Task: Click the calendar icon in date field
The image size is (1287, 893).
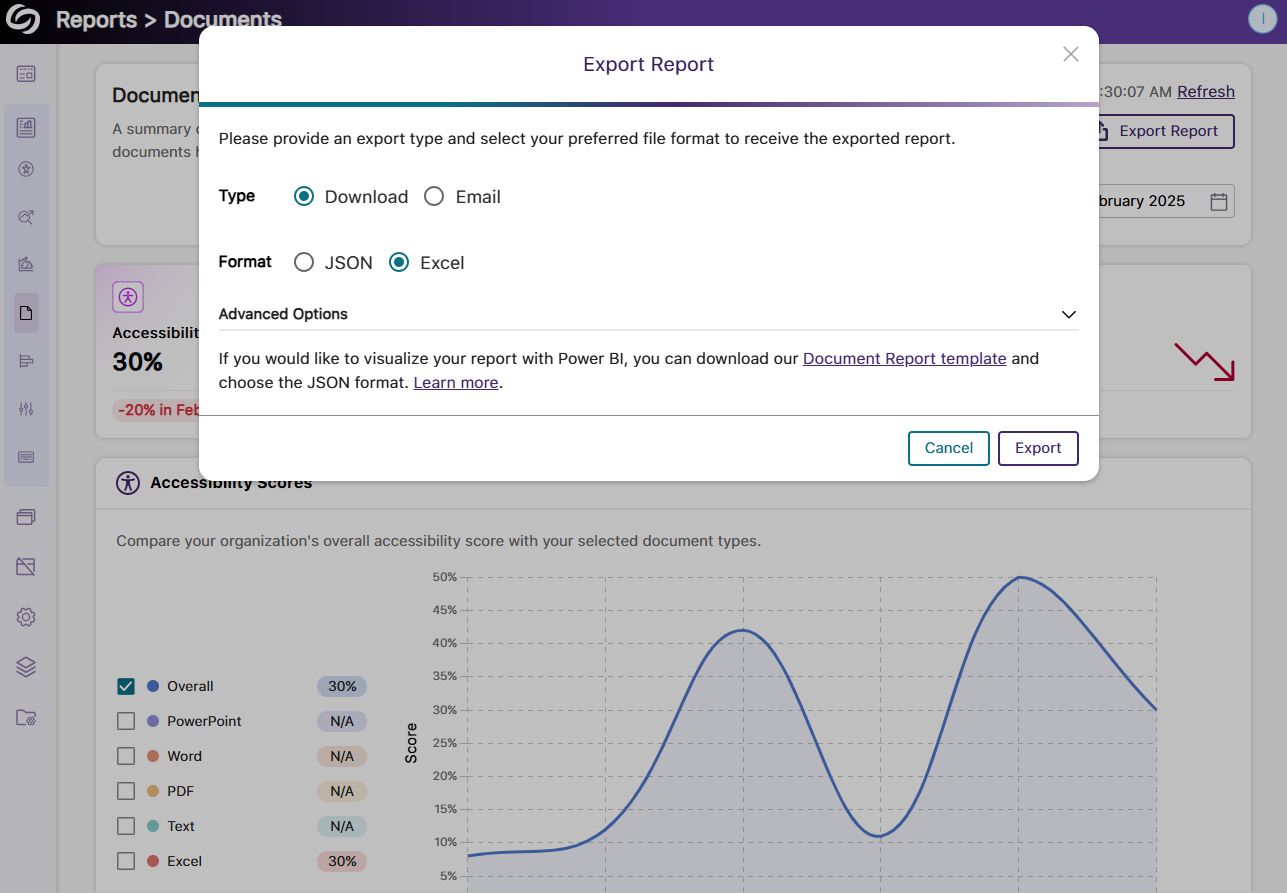Action: pos(1219,201)
